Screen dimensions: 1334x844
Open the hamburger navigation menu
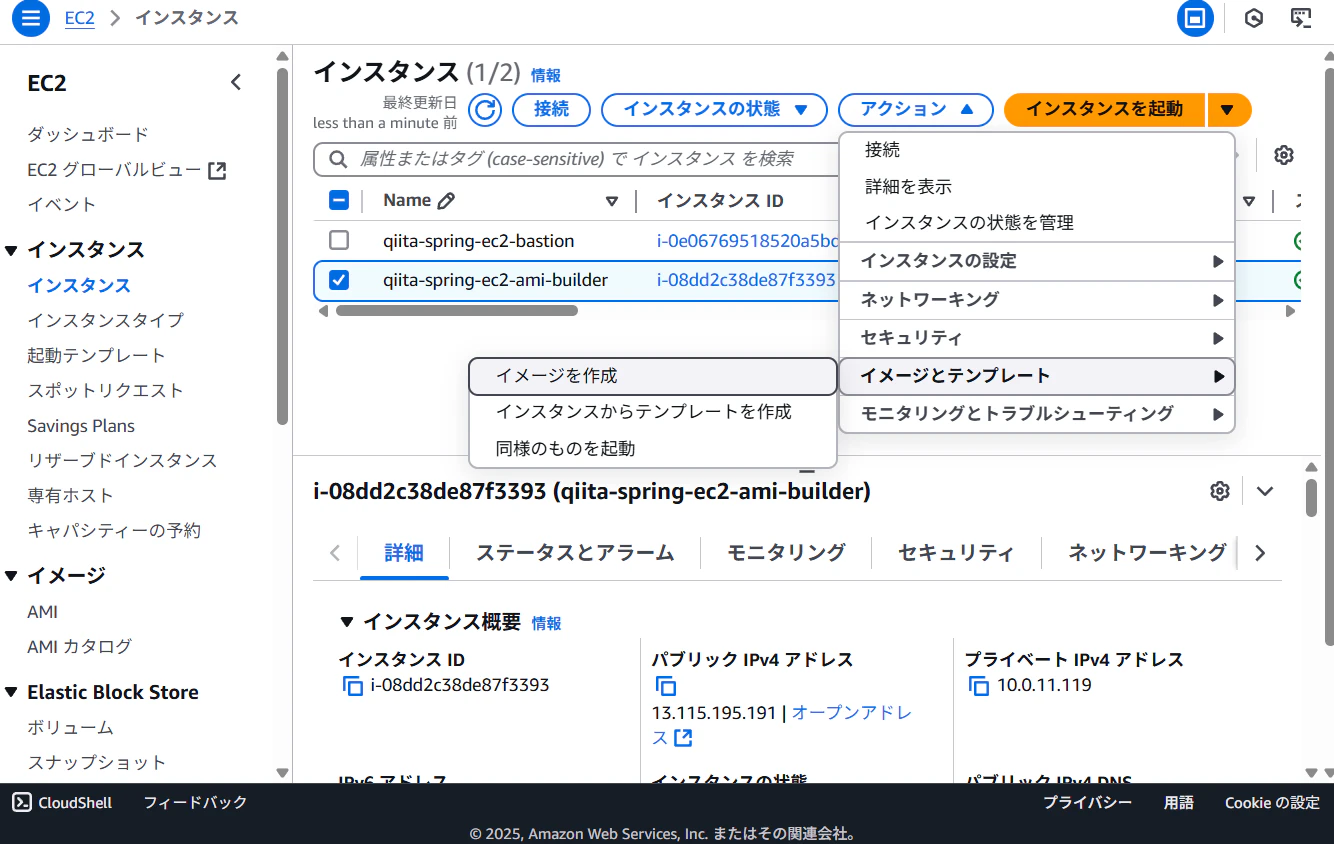point(30,18)
